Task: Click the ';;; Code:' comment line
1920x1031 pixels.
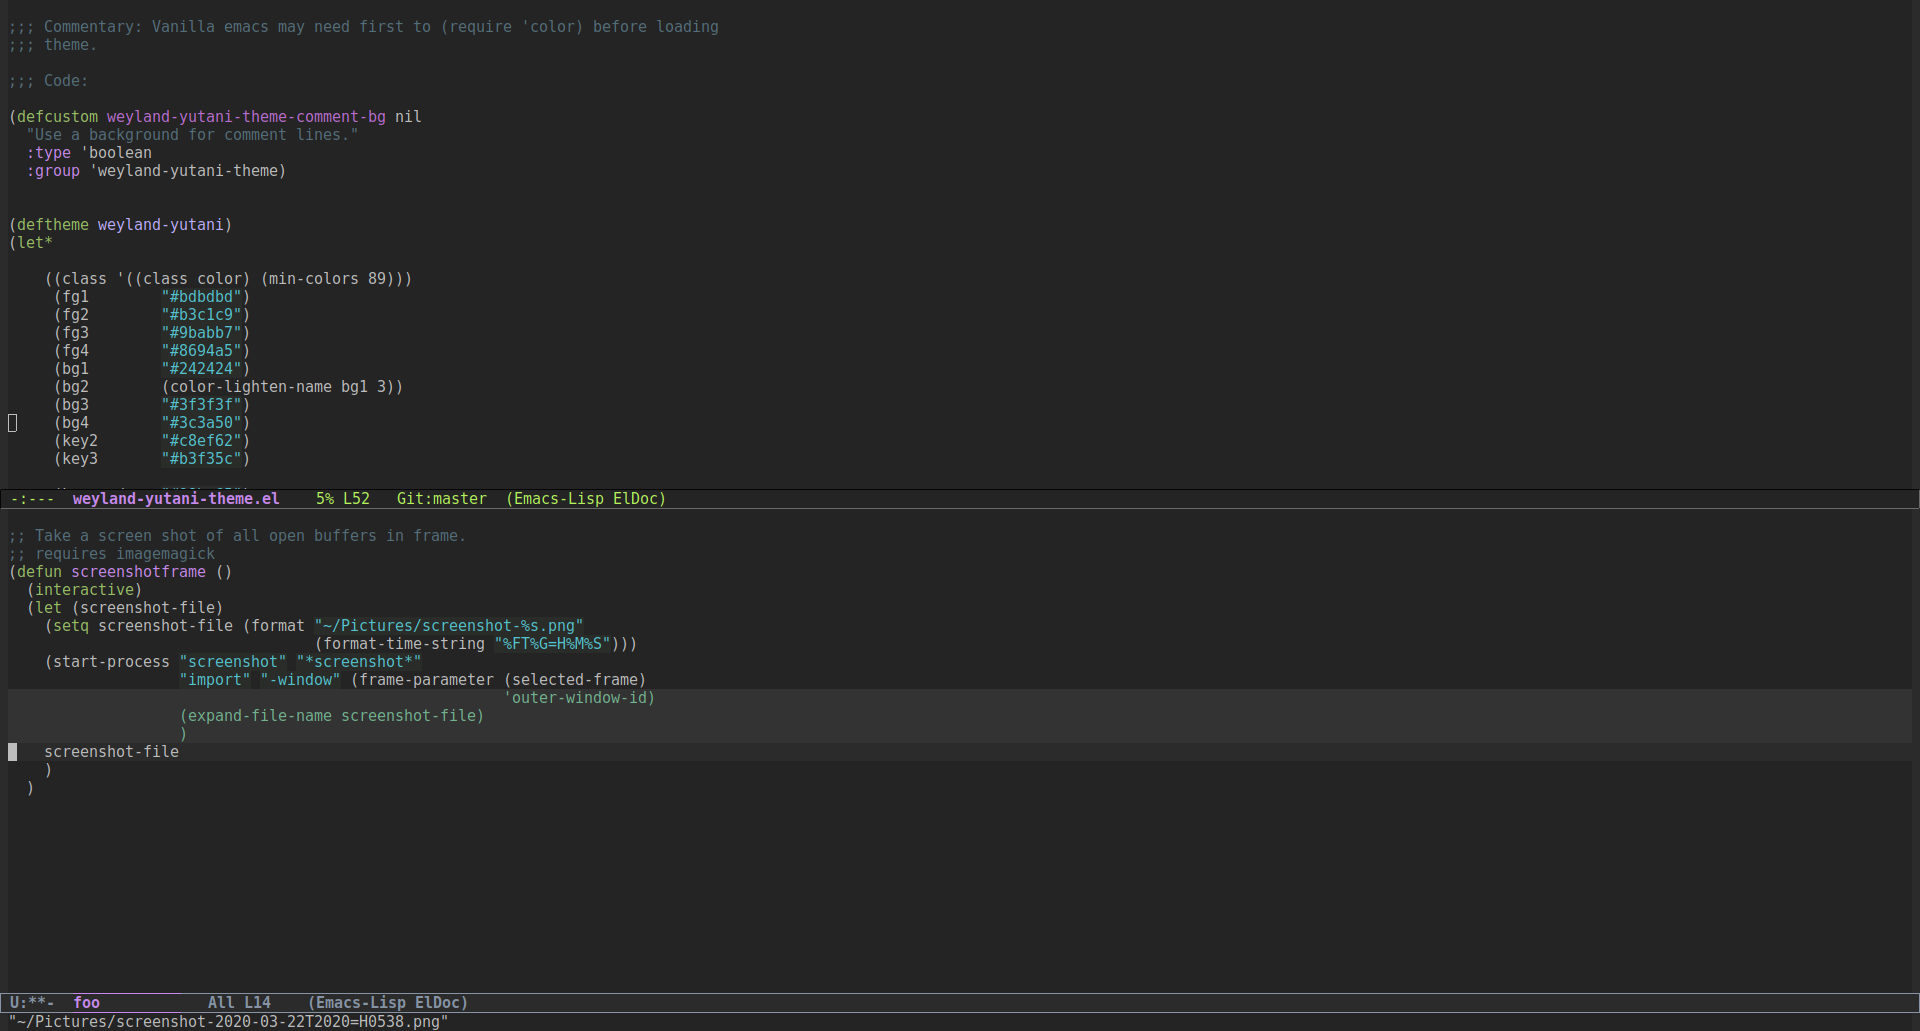Action: point(48,80)
